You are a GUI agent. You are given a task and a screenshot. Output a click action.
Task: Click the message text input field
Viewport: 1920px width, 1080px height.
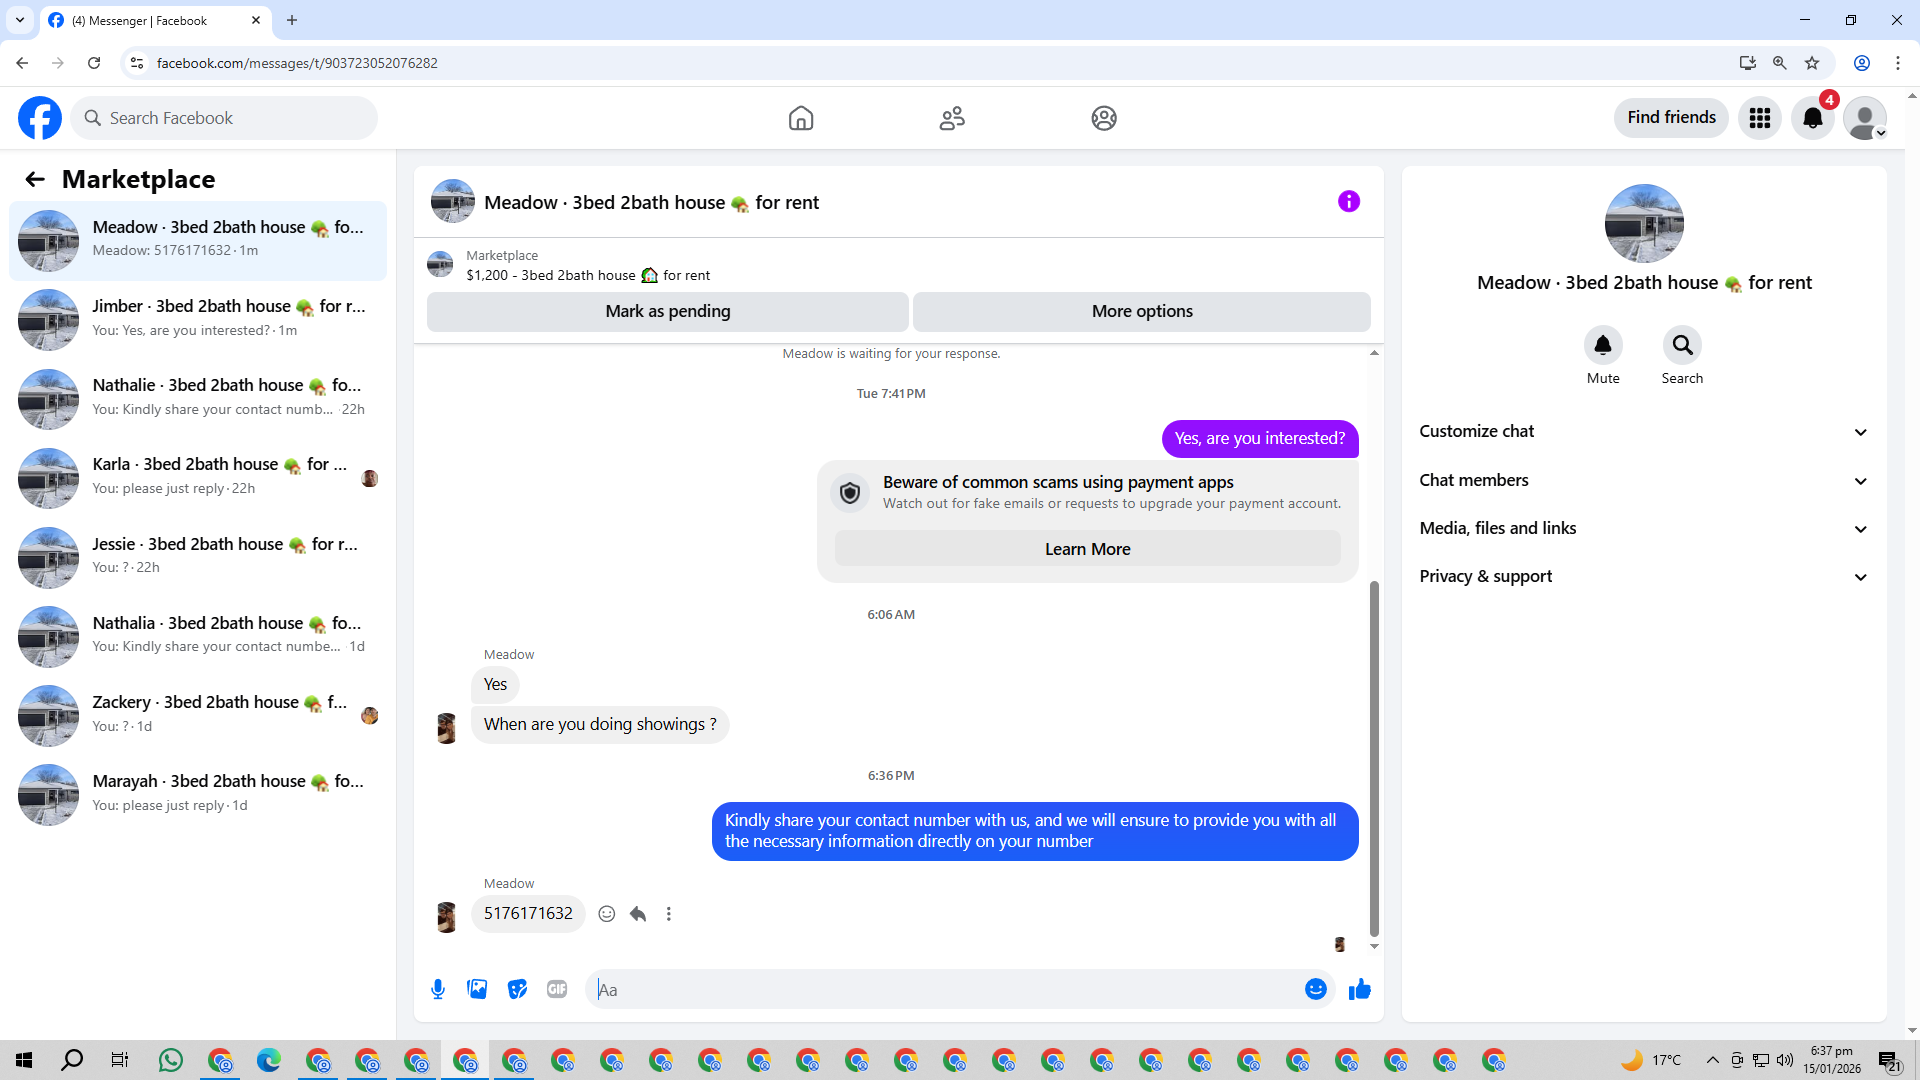[940, 989]
